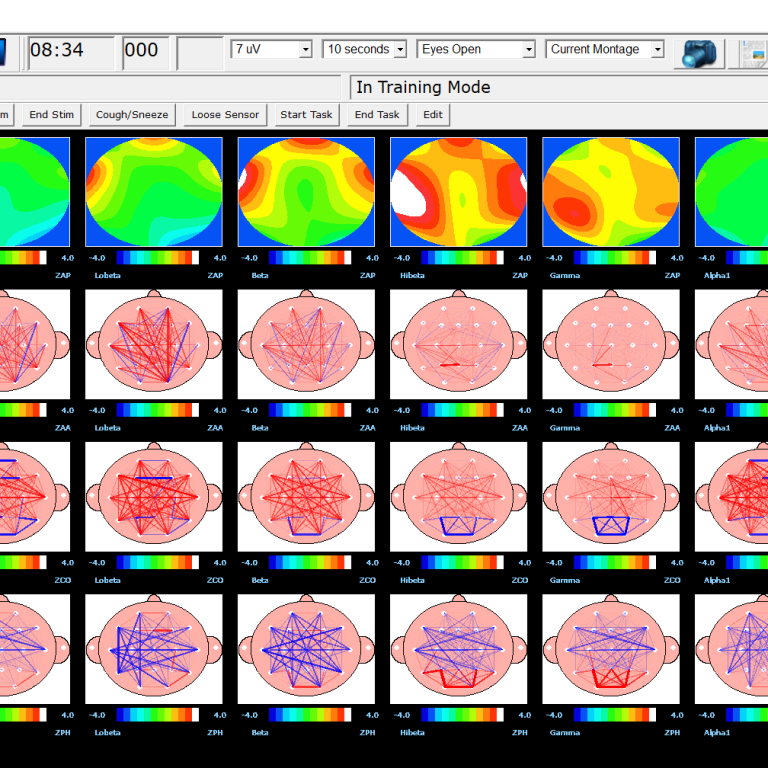This screenshot has width=768, height=768.
Task: Click the camera snapshot icon
Action: (698, 53)
